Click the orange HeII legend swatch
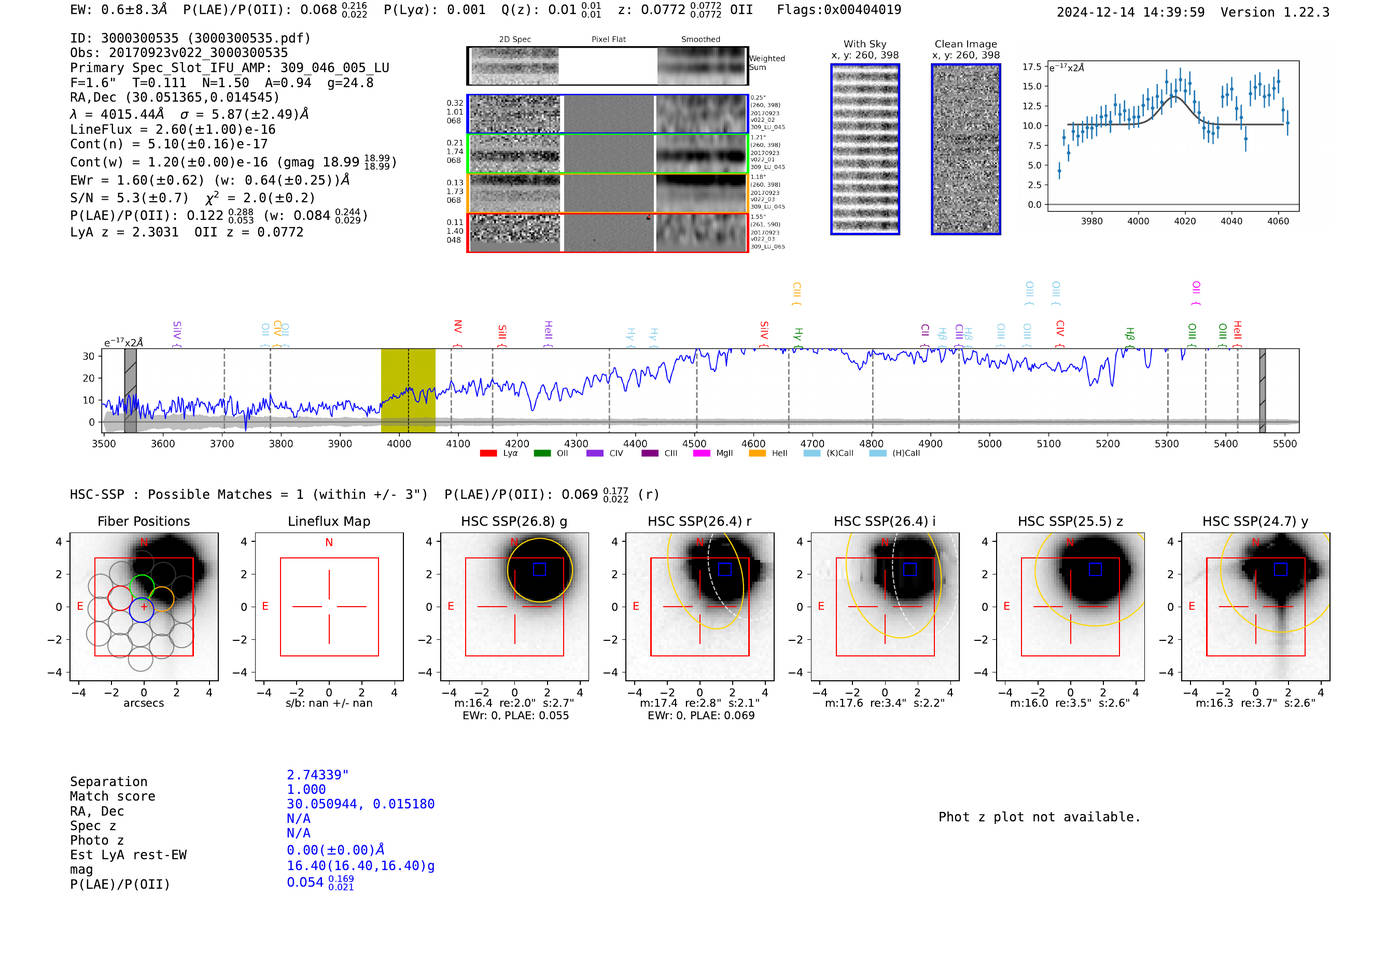 click(x=757, y=453)
